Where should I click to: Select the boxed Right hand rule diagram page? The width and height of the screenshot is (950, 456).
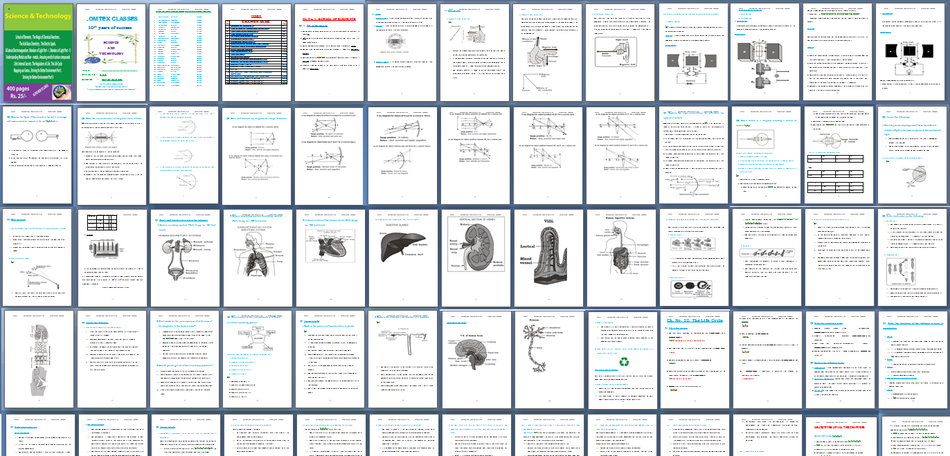[x=620, y=52]
